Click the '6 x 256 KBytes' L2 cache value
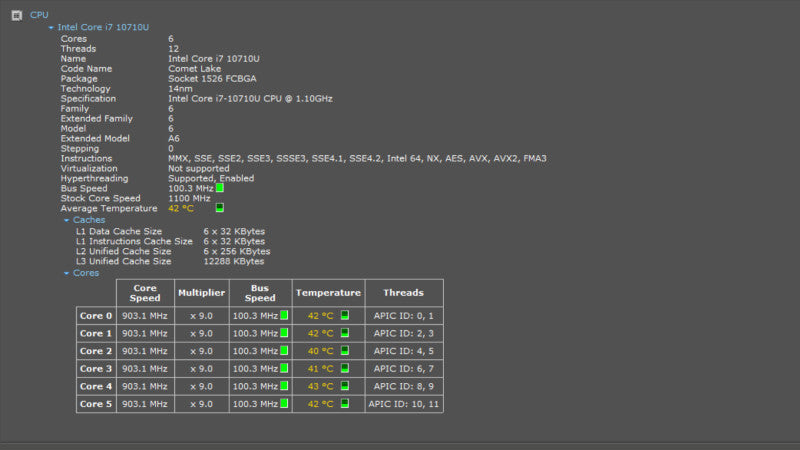 click(x=237, y=251)
